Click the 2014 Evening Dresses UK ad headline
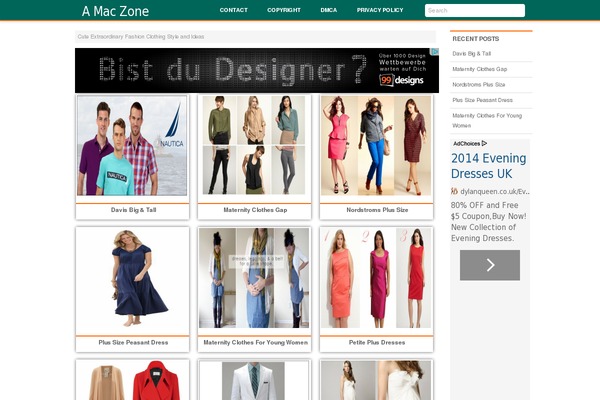The image size is (600, 400). (489, 166)
